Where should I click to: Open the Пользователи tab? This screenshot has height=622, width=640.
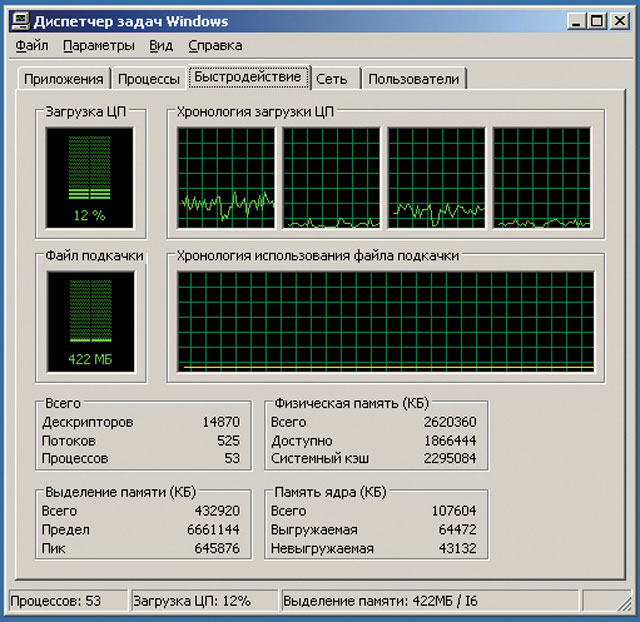(x=414, y=79)
